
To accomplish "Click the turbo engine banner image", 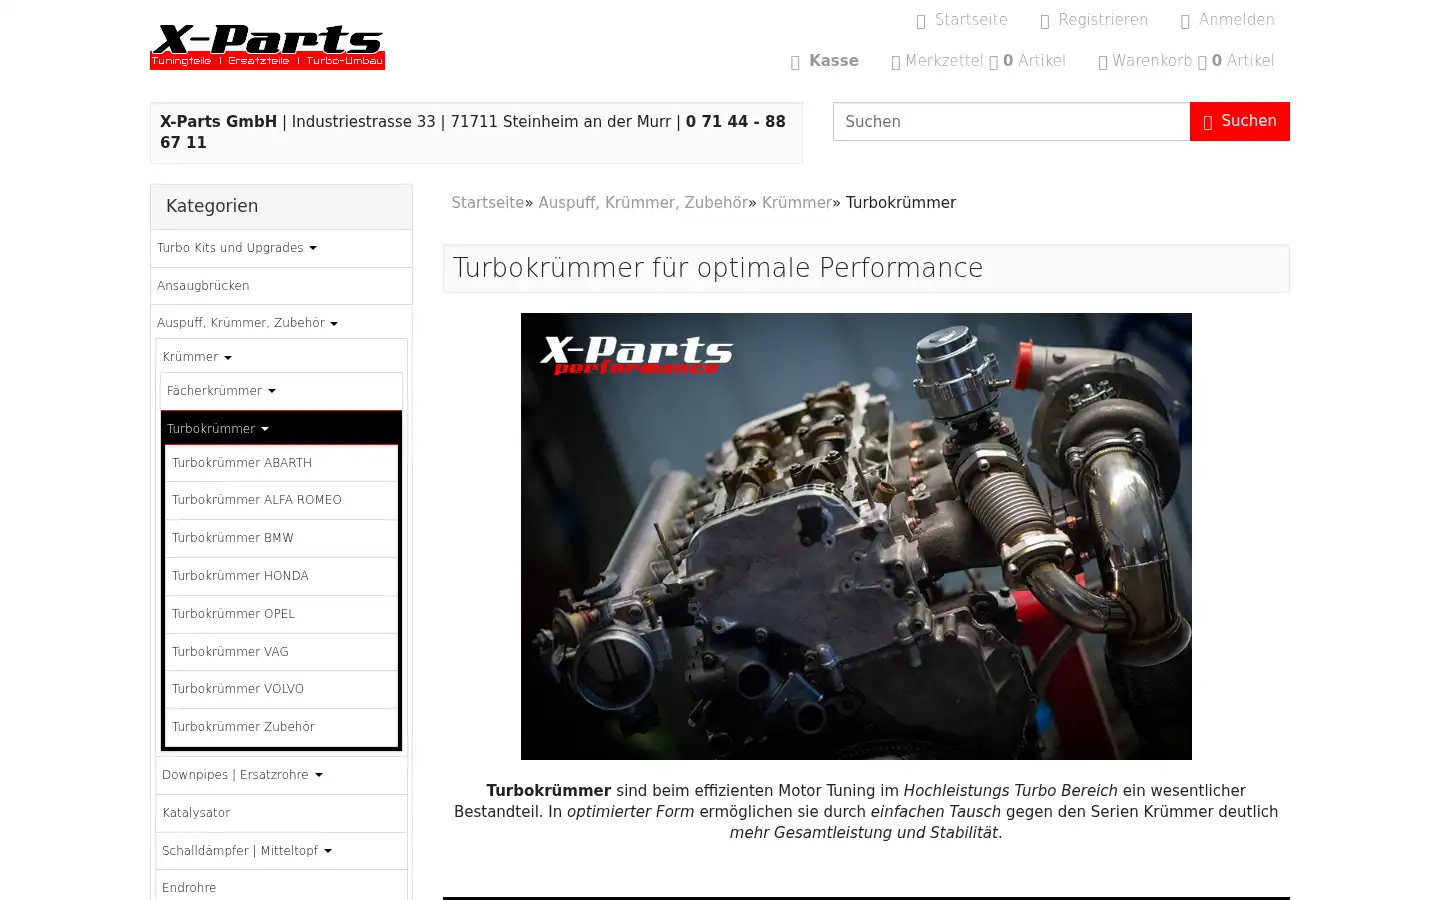I will click(x=856, y=536).
